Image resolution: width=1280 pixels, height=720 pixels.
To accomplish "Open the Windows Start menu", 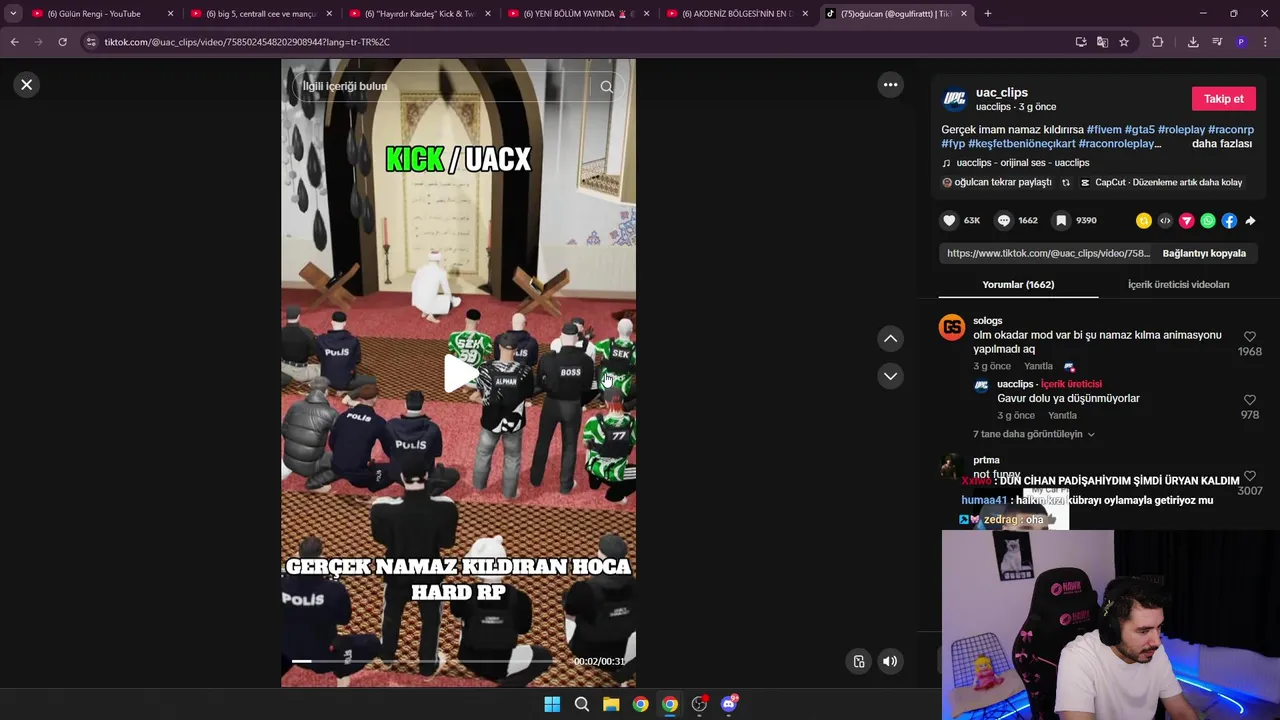I will point(552,704).
